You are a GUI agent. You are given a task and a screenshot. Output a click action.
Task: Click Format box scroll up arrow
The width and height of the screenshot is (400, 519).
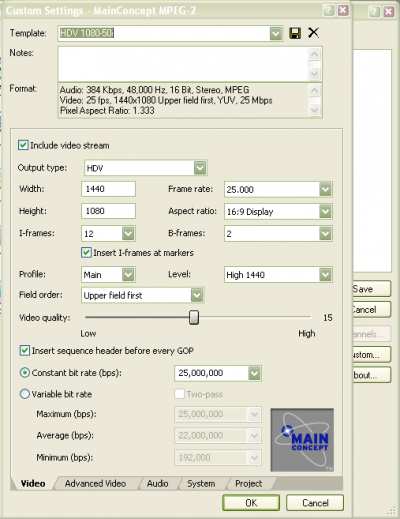314,90
